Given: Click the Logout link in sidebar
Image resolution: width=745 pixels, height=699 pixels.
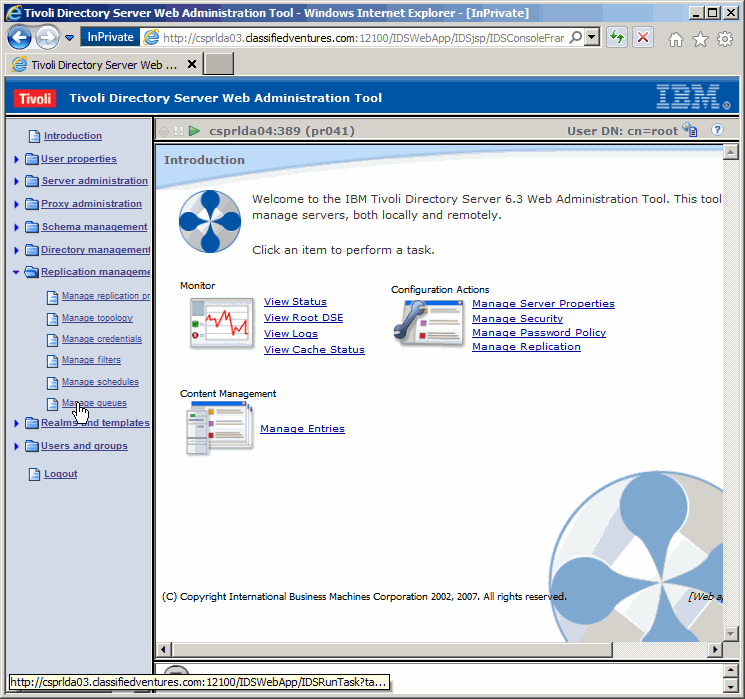Looking at the screenshot, I should pos(60,474).
